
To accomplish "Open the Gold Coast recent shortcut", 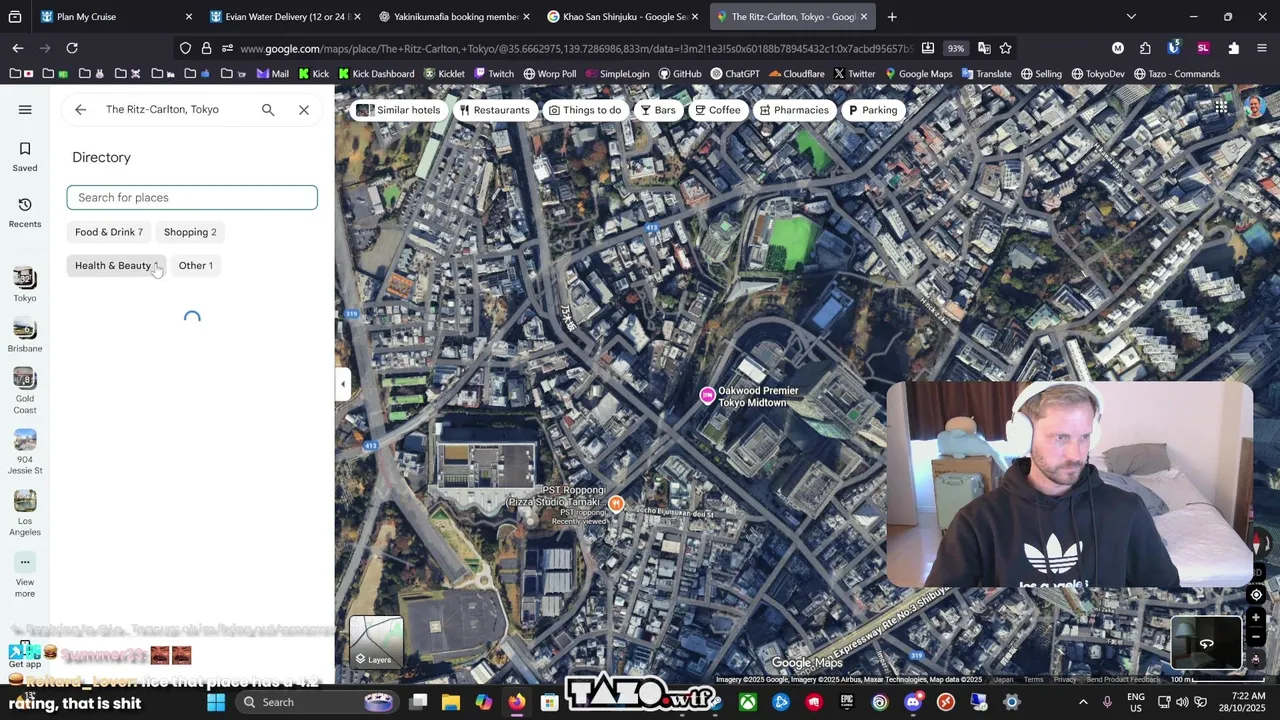I will coord(25,390).
